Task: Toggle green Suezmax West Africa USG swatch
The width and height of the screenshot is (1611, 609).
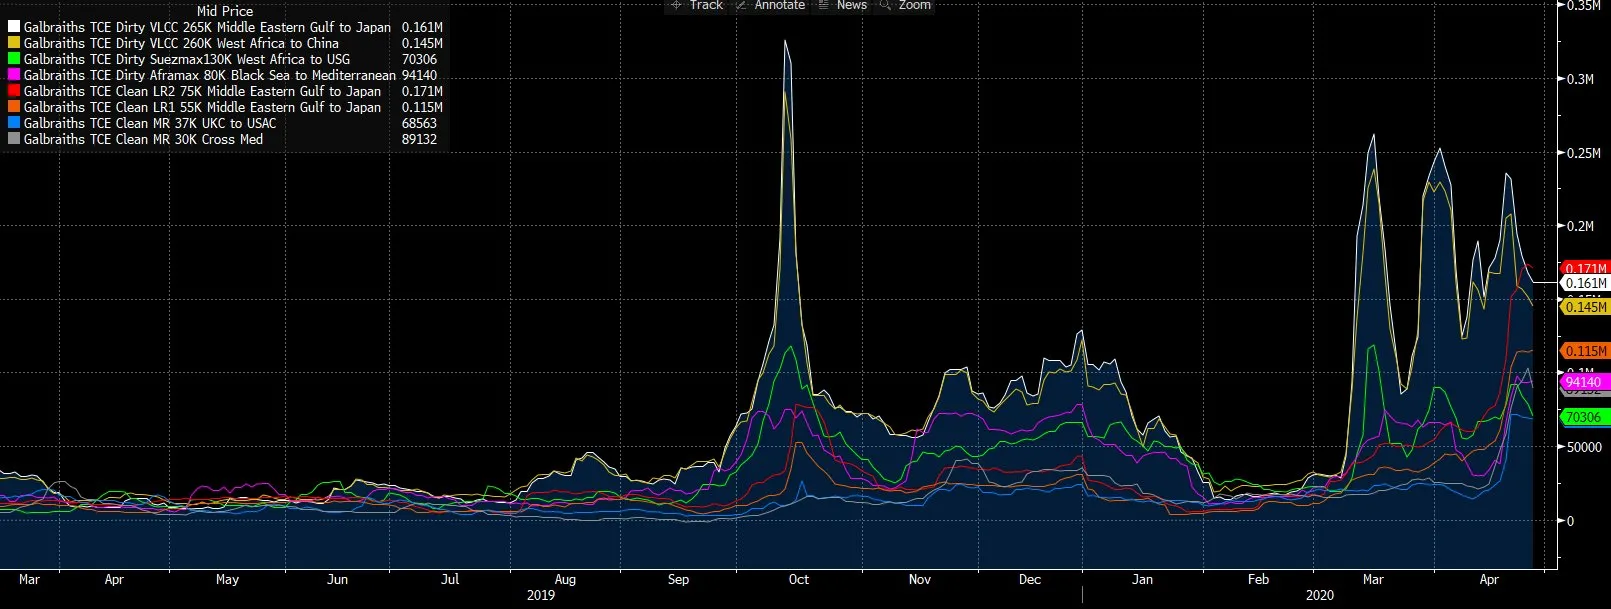Action: (x=14, y=59)
